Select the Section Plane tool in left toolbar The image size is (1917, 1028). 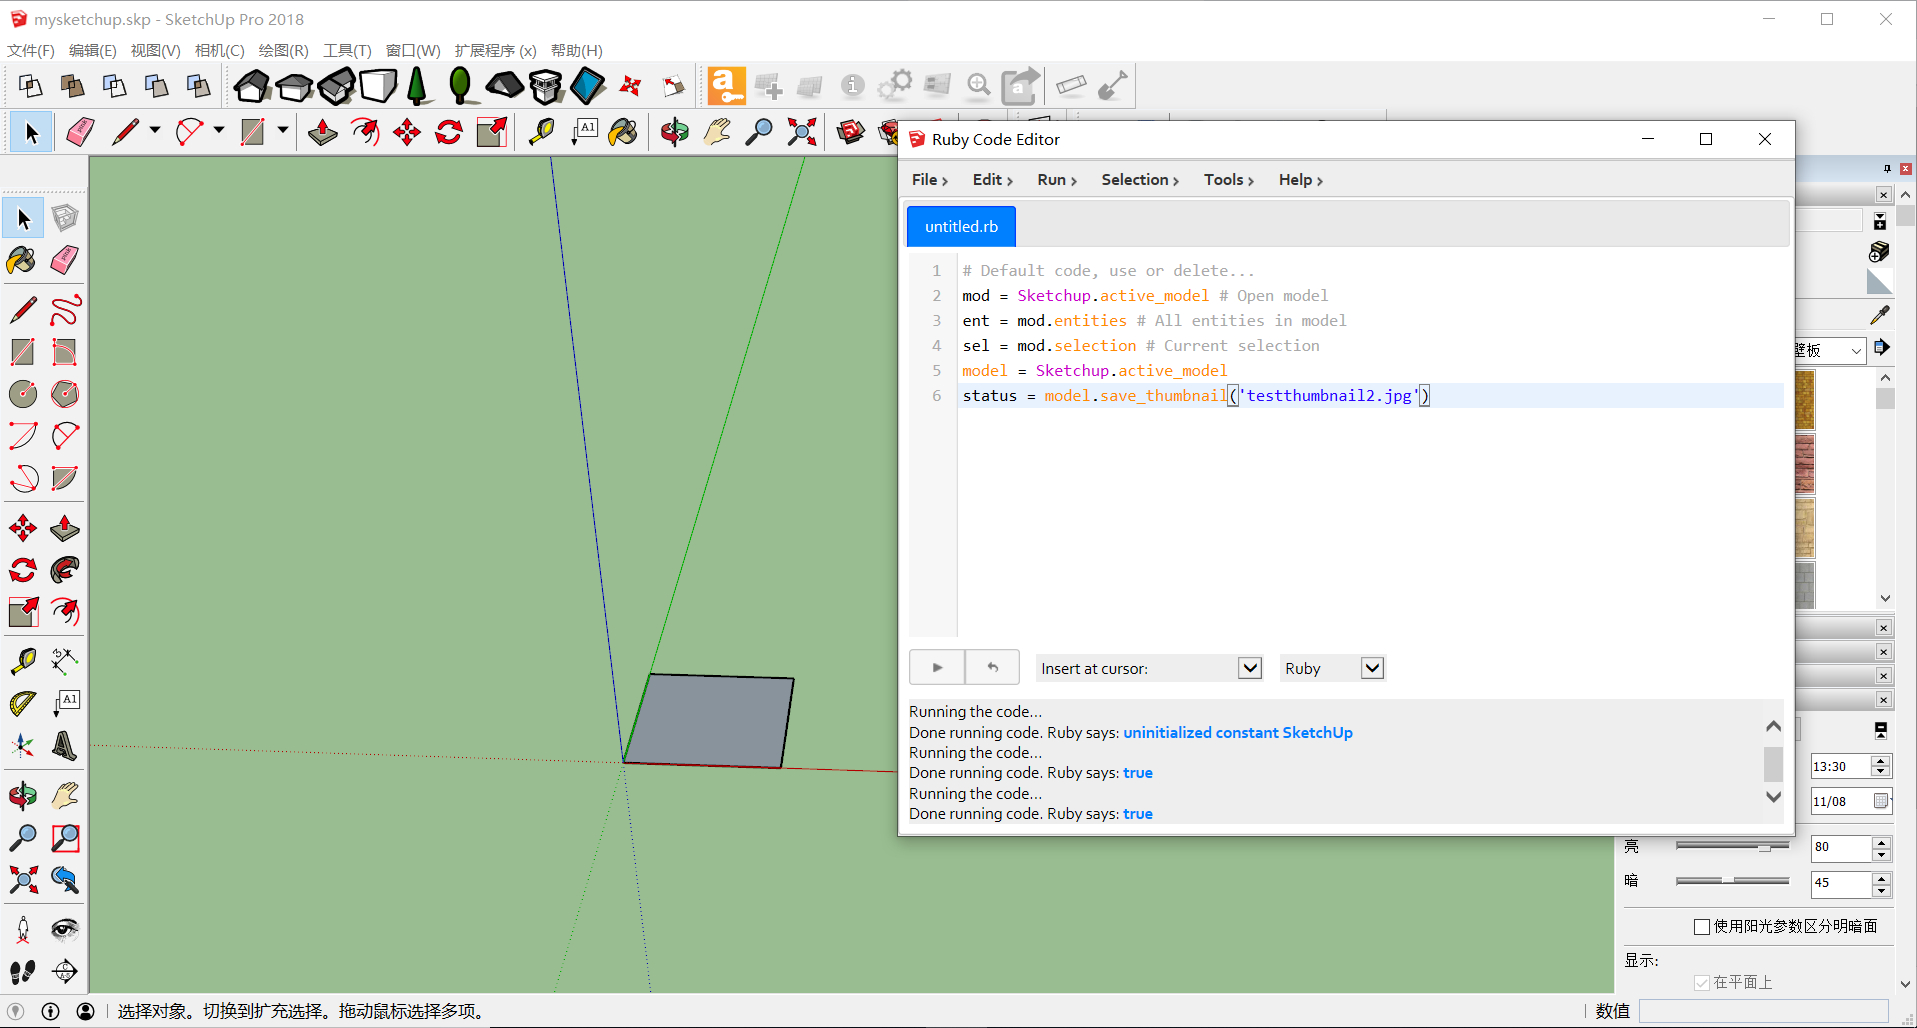[65, 972]
